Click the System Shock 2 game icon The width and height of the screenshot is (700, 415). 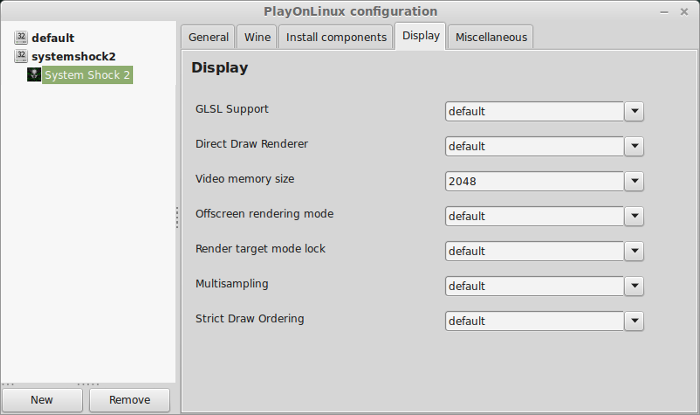(x=34, y=75)
